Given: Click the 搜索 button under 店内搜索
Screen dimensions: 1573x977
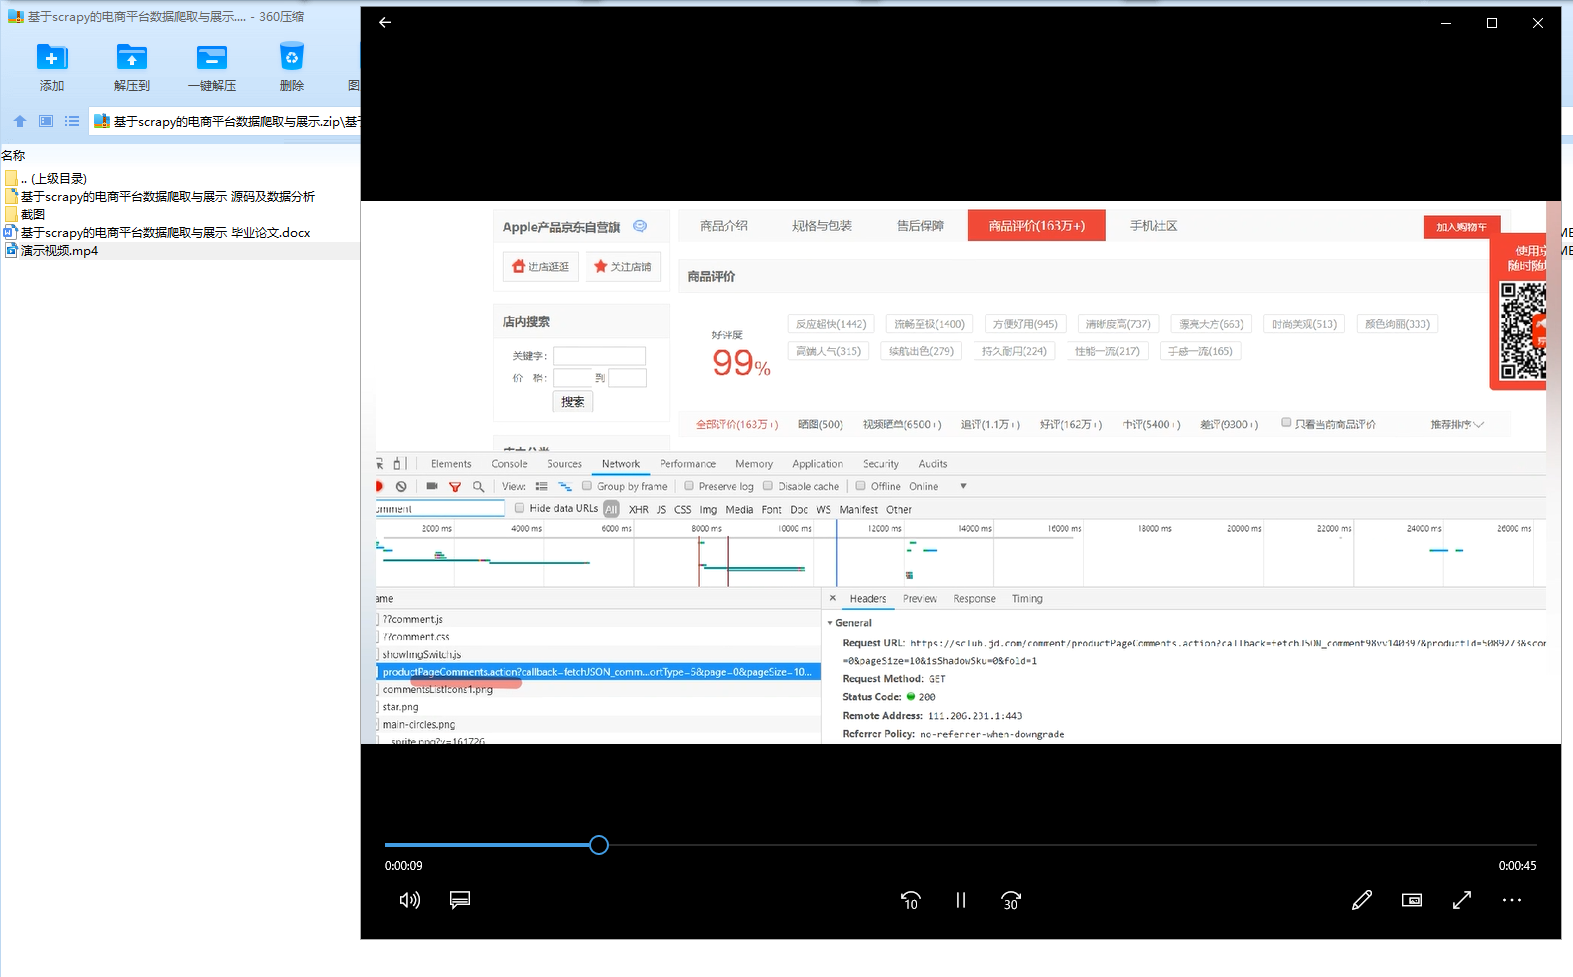Looking at the screenshot, I should point(573,402).
